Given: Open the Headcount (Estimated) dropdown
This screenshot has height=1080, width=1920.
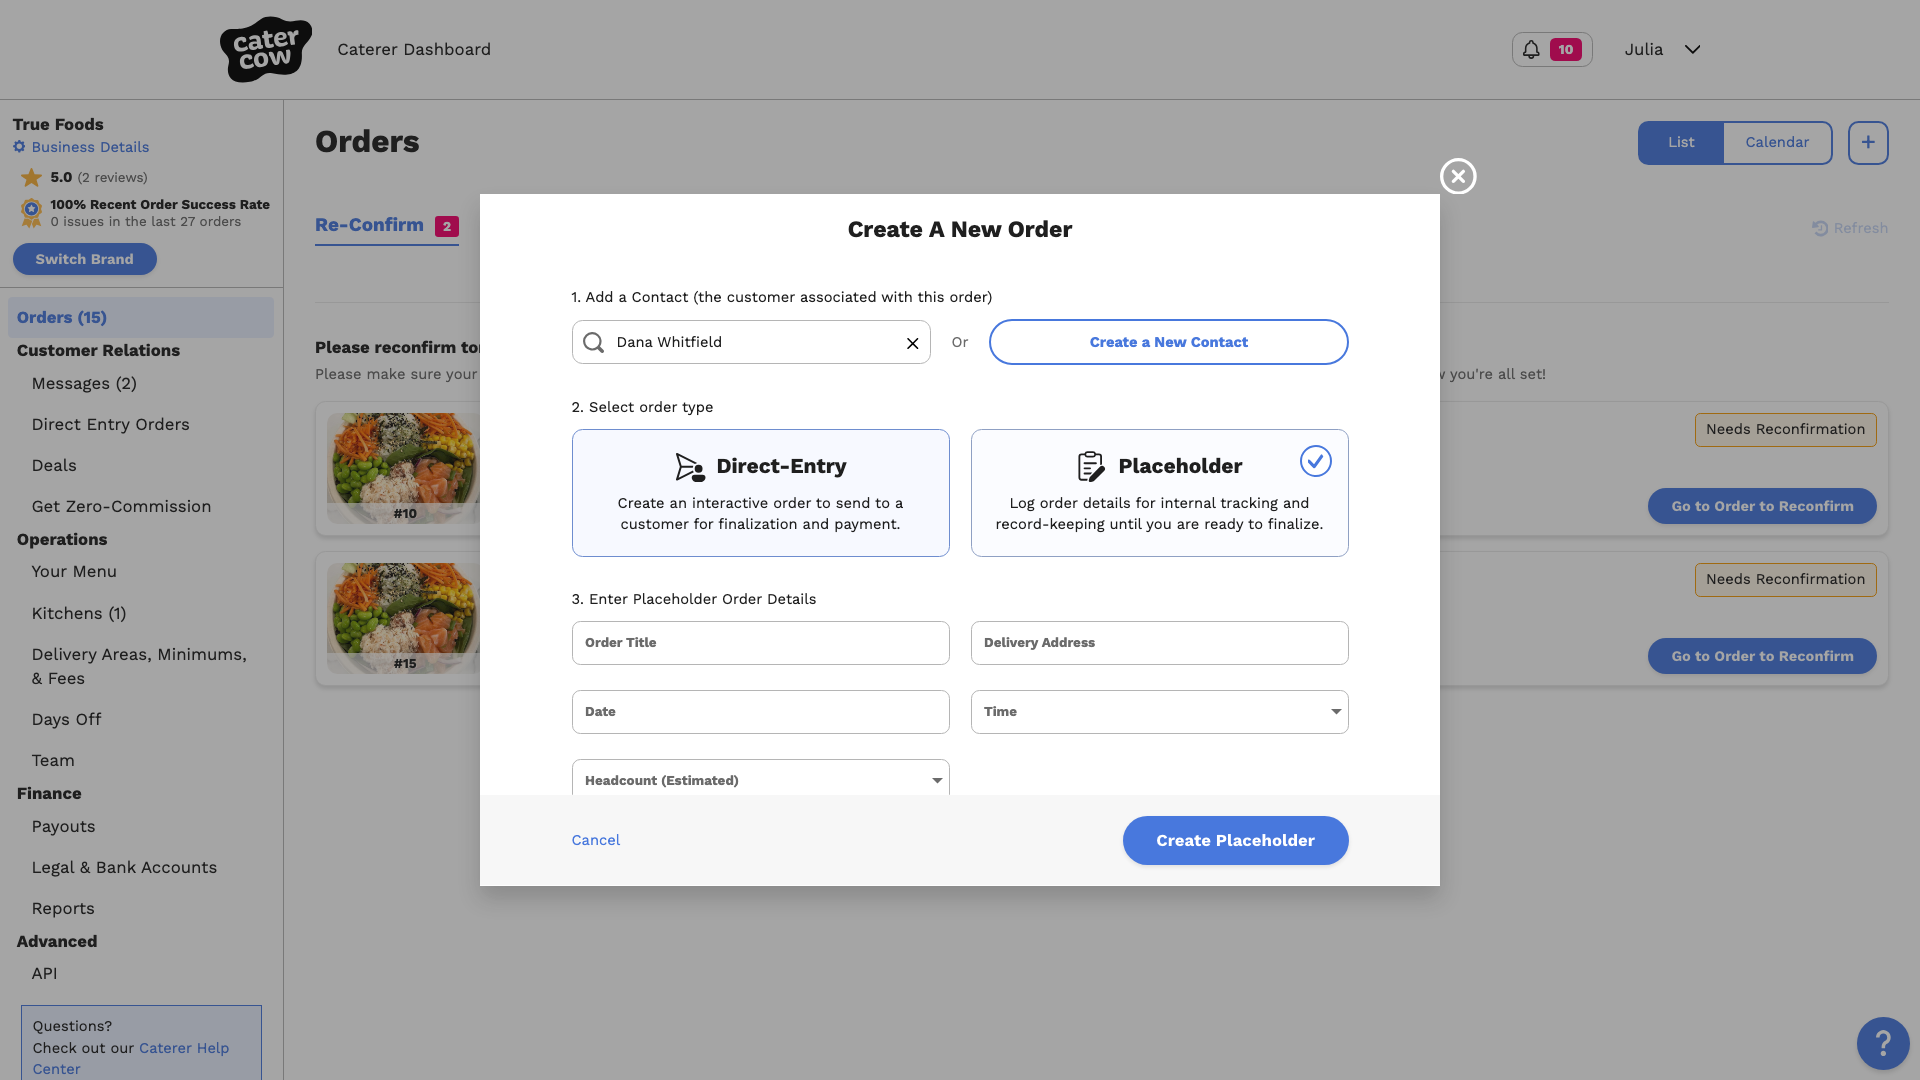Looking at the screenshot, I should (760, 779).
